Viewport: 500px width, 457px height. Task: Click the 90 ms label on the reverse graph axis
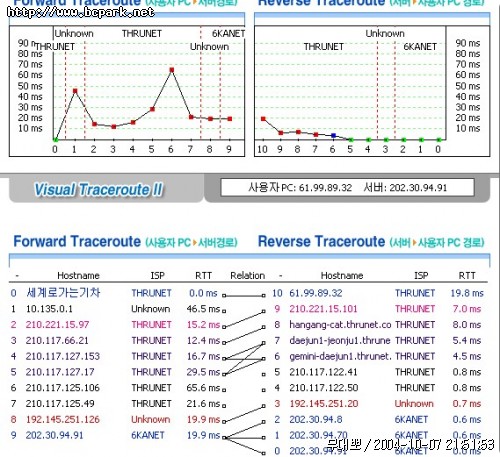pos(468,43)
